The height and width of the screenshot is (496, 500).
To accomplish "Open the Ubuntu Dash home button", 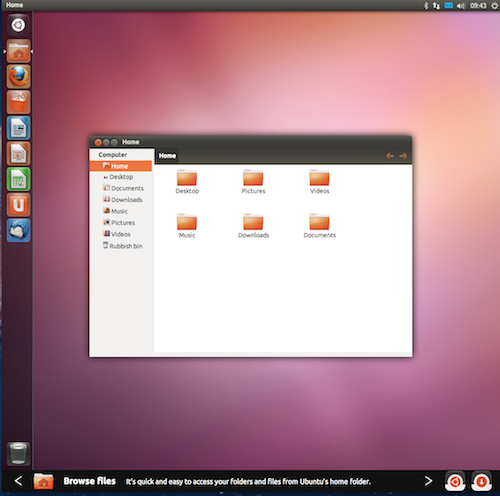I will pos(18,25).
